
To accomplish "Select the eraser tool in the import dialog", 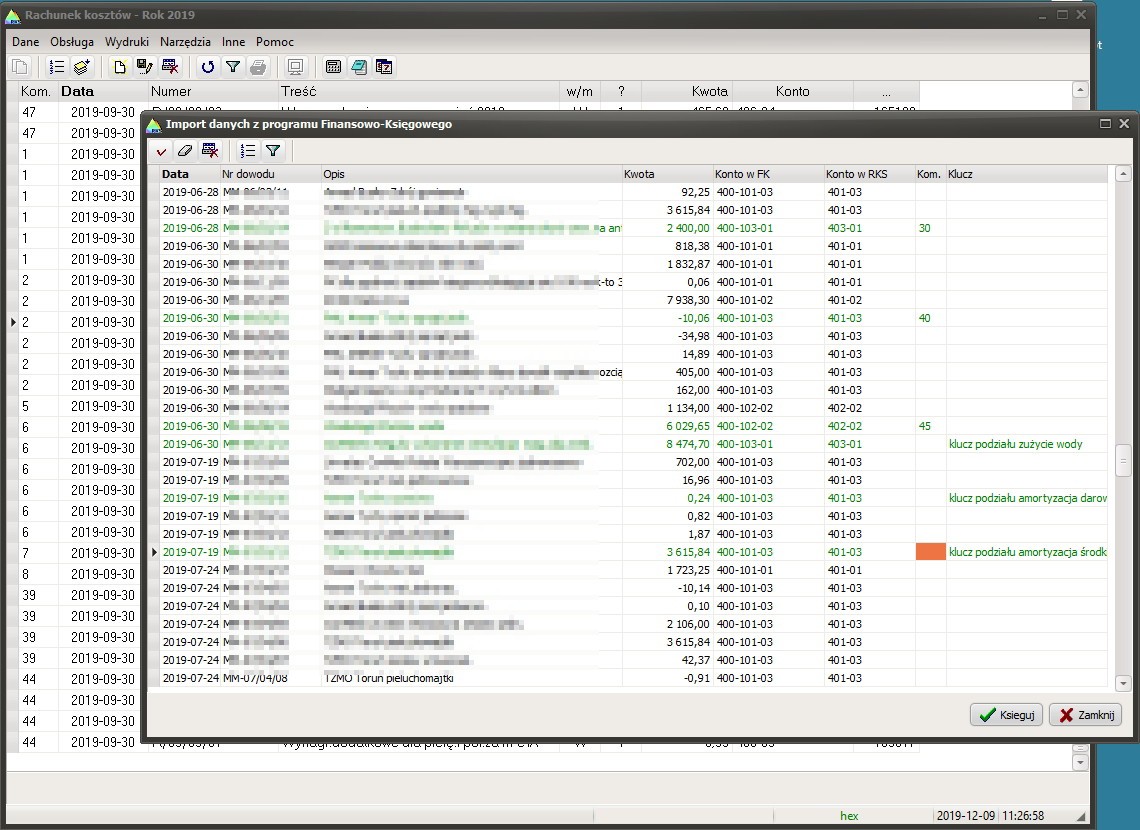I will (185, 151).
